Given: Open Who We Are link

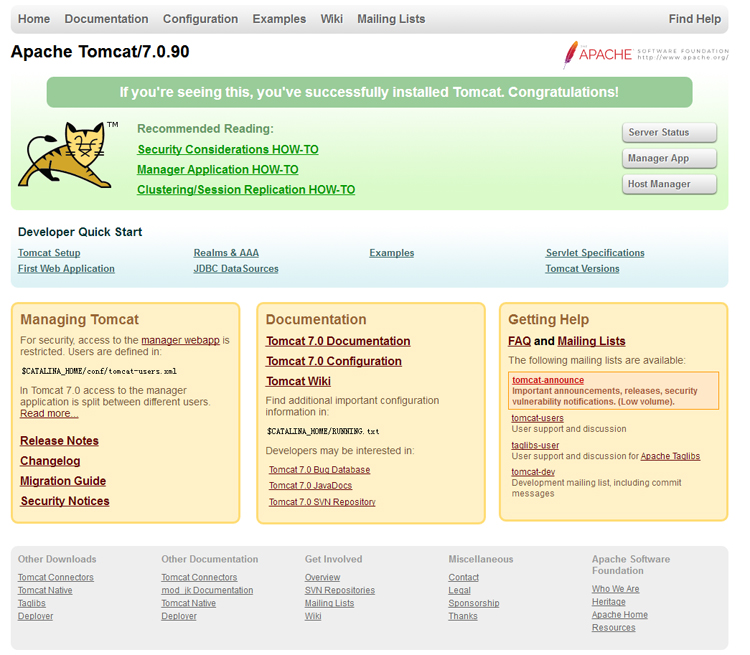Looking at the screenshot, I should coord(616,589).
